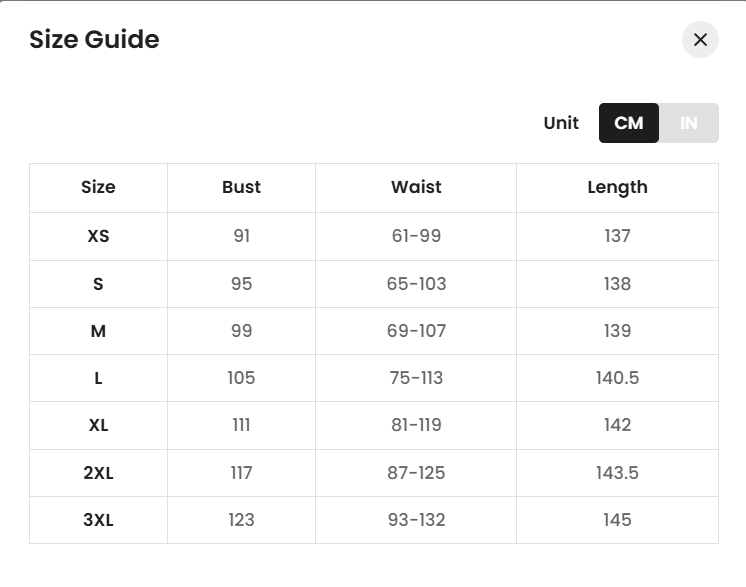The height and width of the screenshot is (587, 746).
Task: Click the Bust column header
Action: 241,187
